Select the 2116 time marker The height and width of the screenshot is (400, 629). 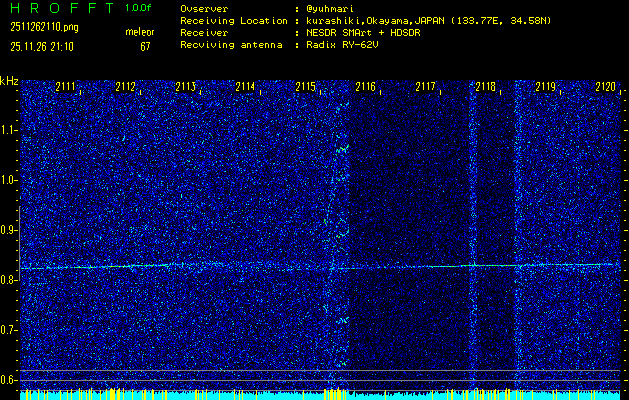(366, 88)
